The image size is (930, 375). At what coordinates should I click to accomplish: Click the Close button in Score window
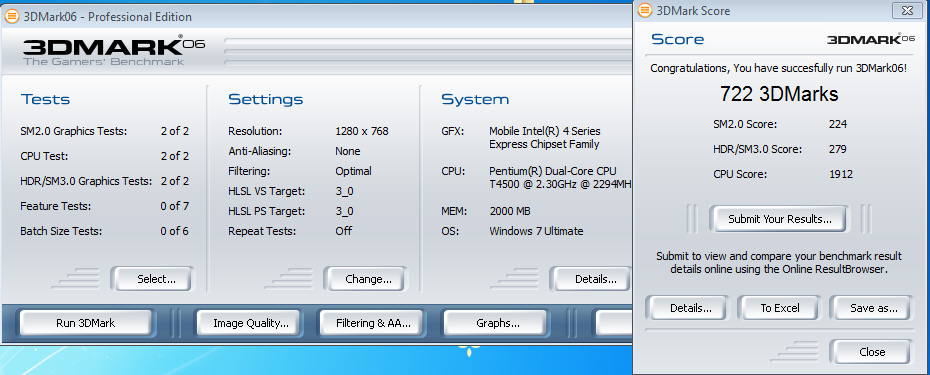(872, 352)
